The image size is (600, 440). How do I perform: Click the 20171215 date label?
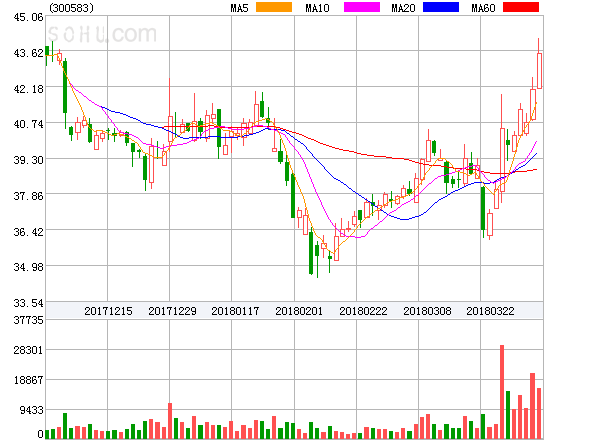click(x=108, y=311)
